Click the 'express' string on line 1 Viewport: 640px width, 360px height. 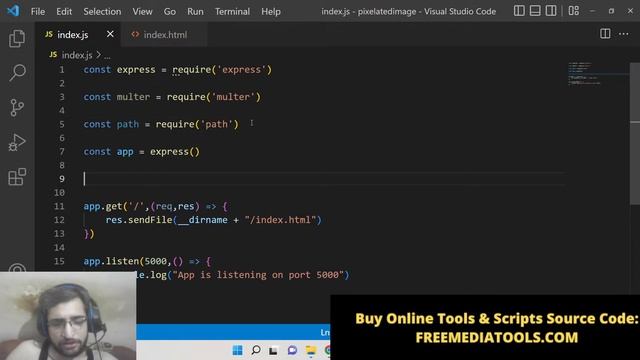click(x=242, y=69)
